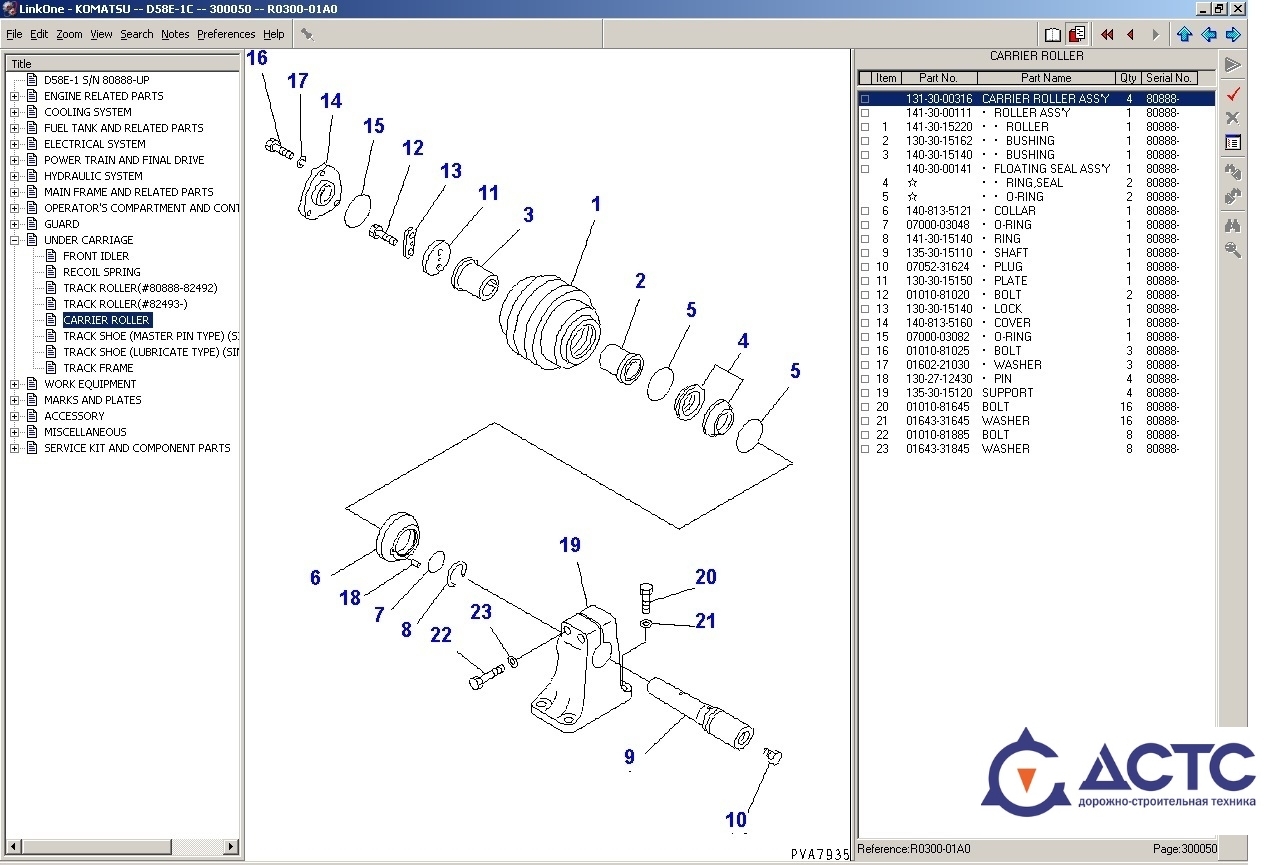Viewport: 1271px width, 865px height.
Task: Collapse the UNDER CARRIAGE tree node
Action: point(15,240)
